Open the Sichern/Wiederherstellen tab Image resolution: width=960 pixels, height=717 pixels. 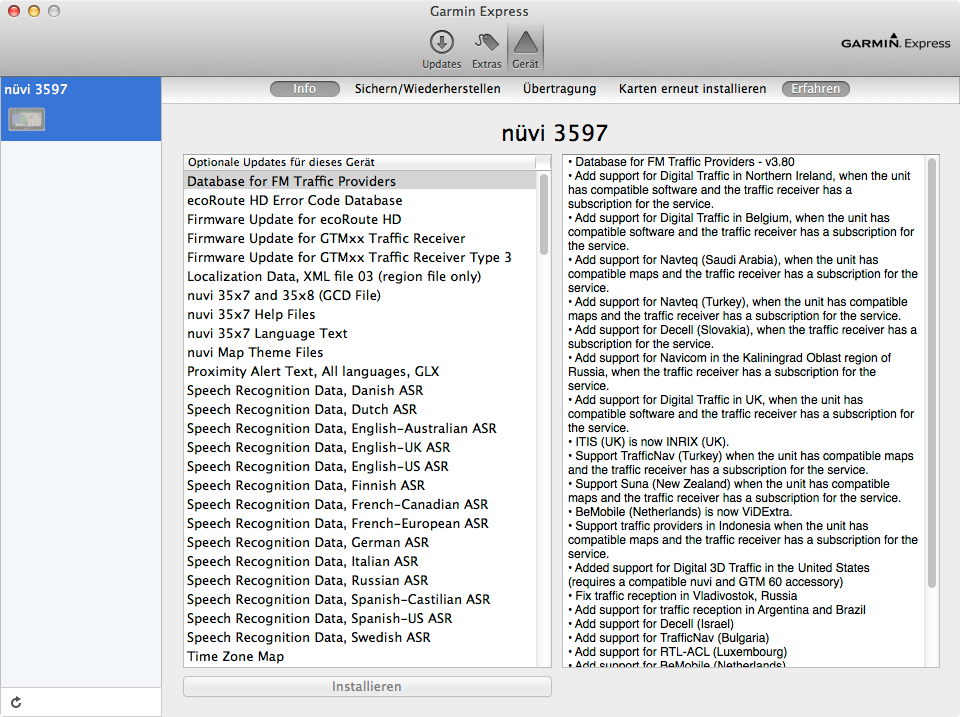click(x=427, y=89)
